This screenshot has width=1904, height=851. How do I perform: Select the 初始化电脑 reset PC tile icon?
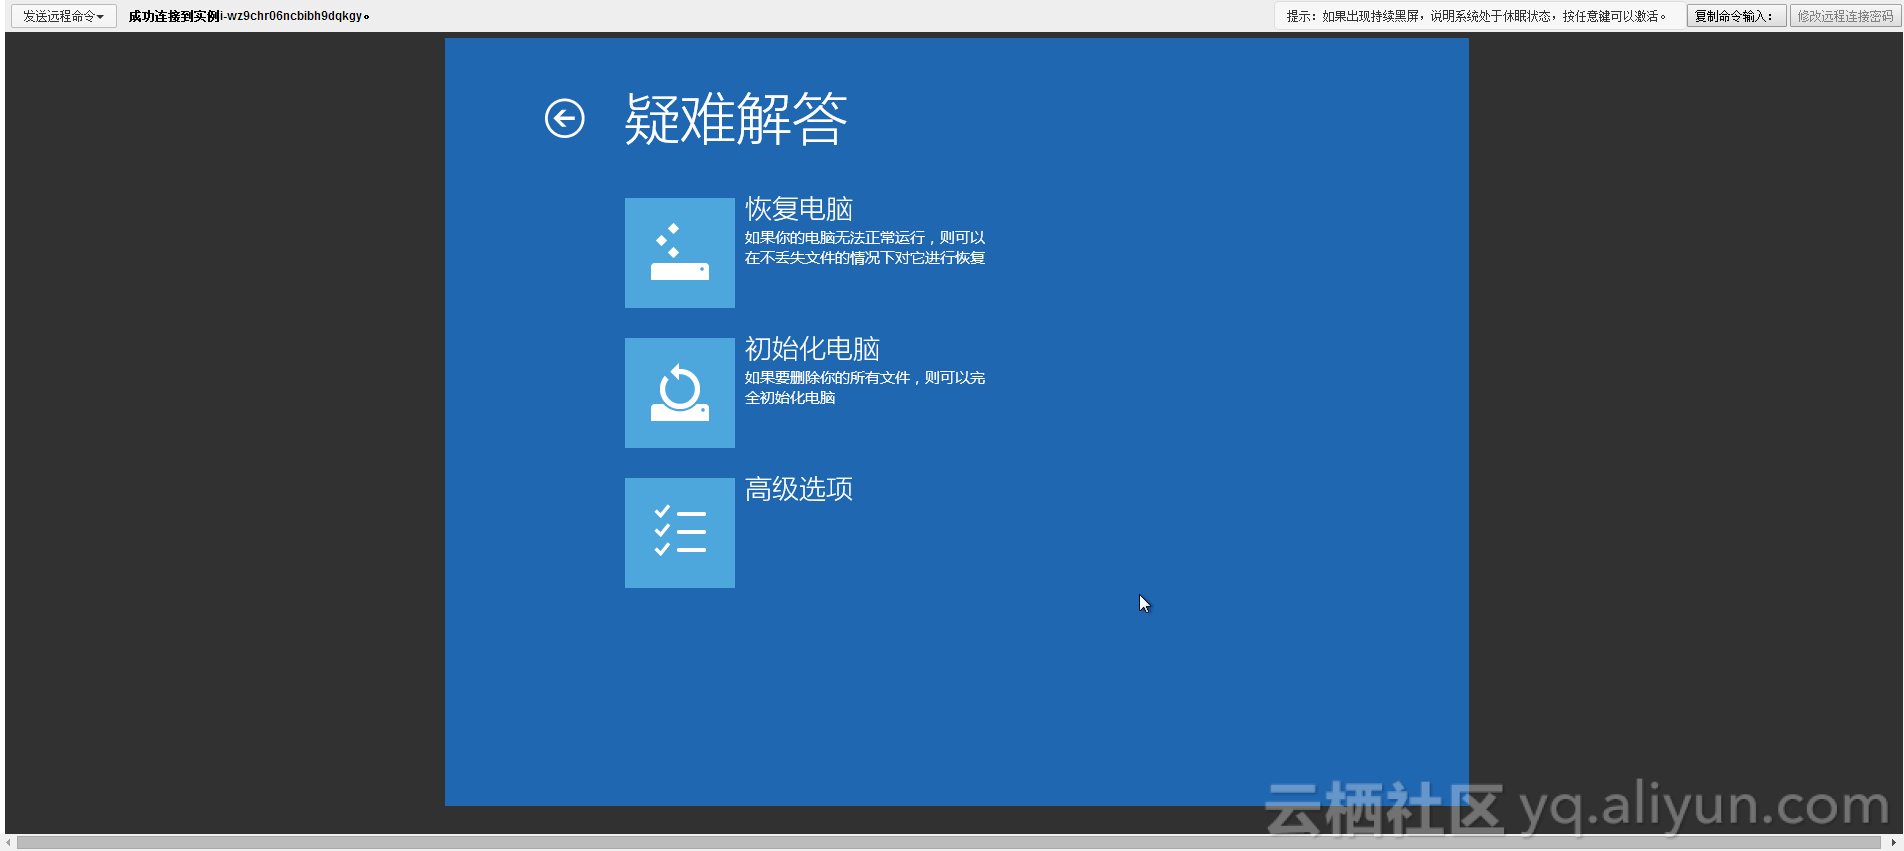pos(680,393)
